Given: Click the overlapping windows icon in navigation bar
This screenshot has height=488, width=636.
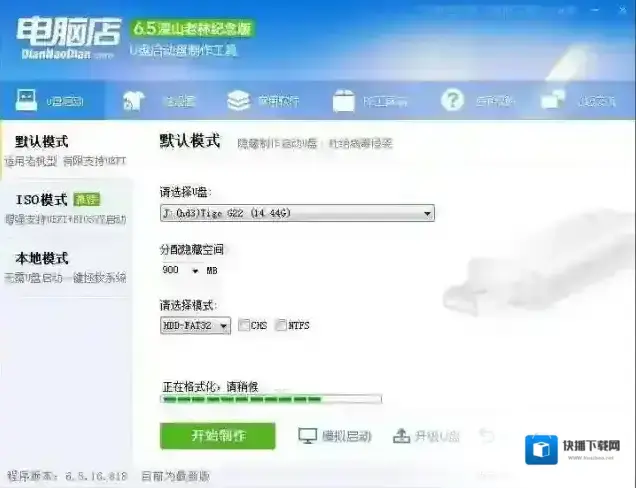Looking at the screenshot, I should [x=552, y=100].
